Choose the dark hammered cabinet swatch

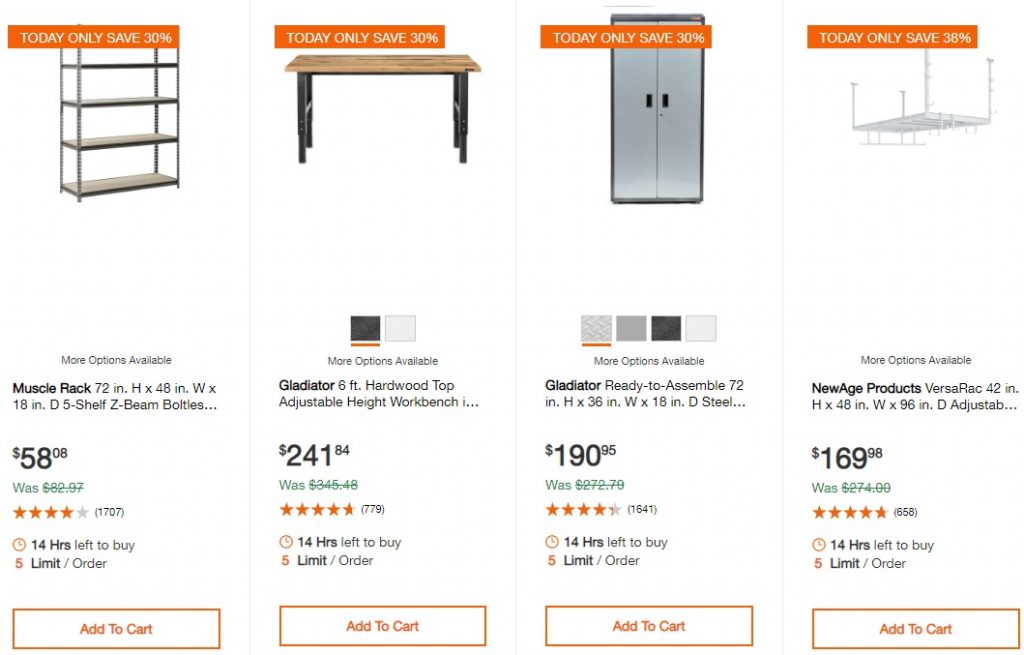666,328
